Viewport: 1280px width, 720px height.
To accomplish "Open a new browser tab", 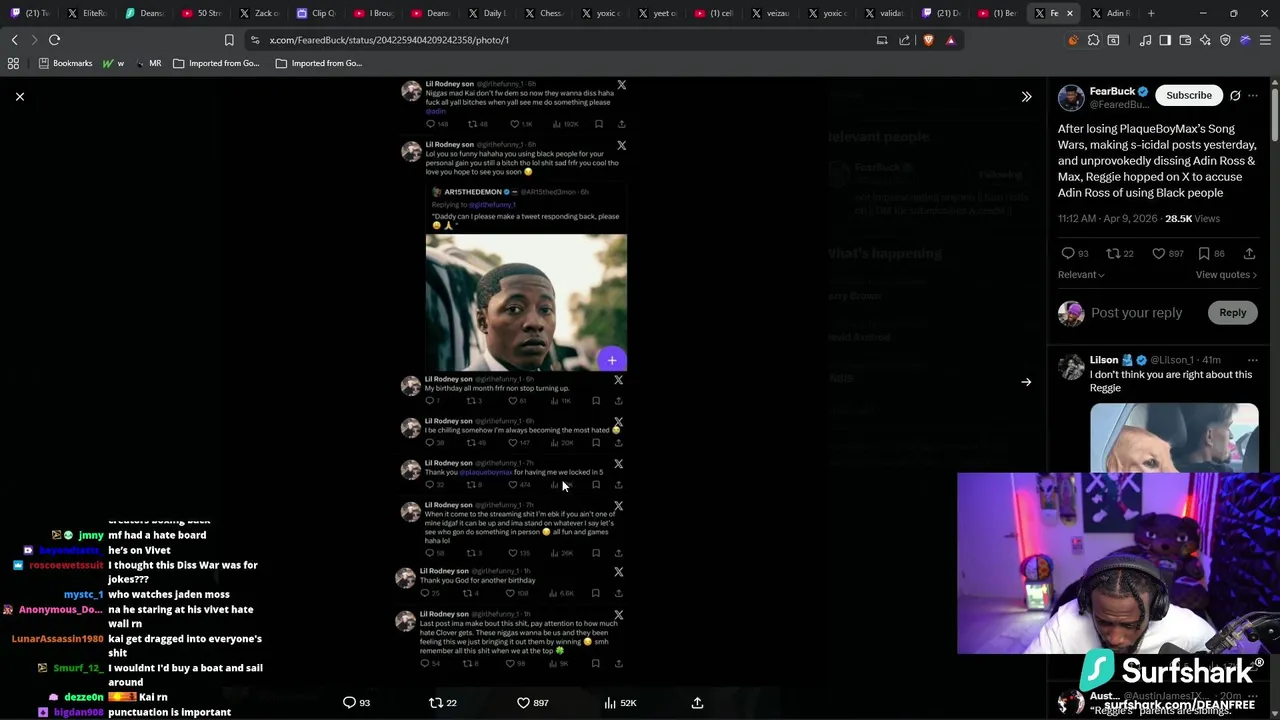I will (1151, 13).
